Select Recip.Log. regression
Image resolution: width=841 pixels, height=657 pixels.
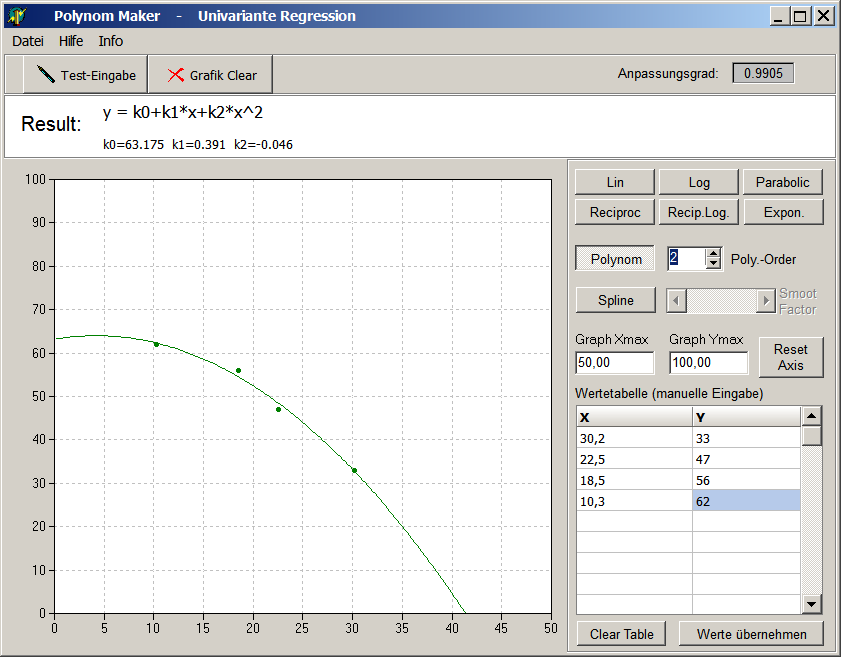699,212
